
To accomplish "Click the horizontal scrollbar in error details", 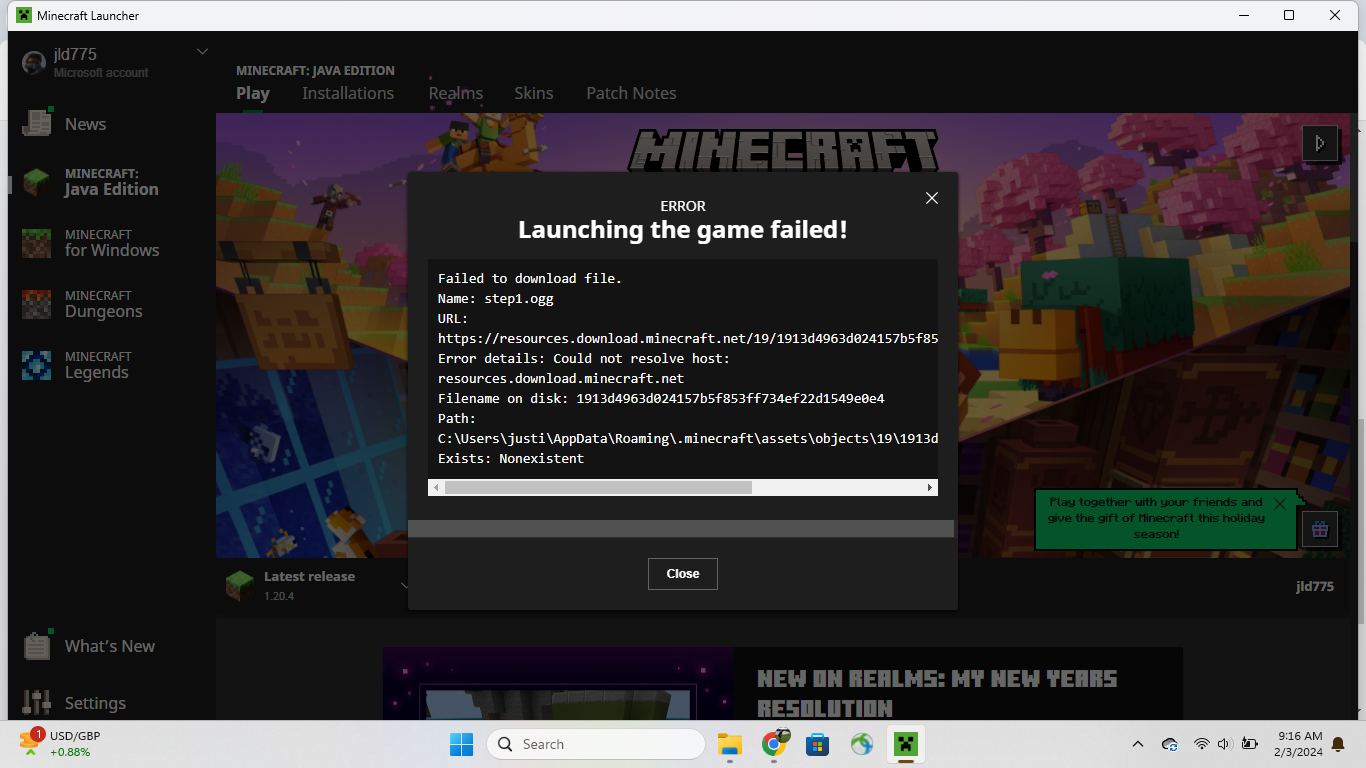I will click(x=598, y=487).
